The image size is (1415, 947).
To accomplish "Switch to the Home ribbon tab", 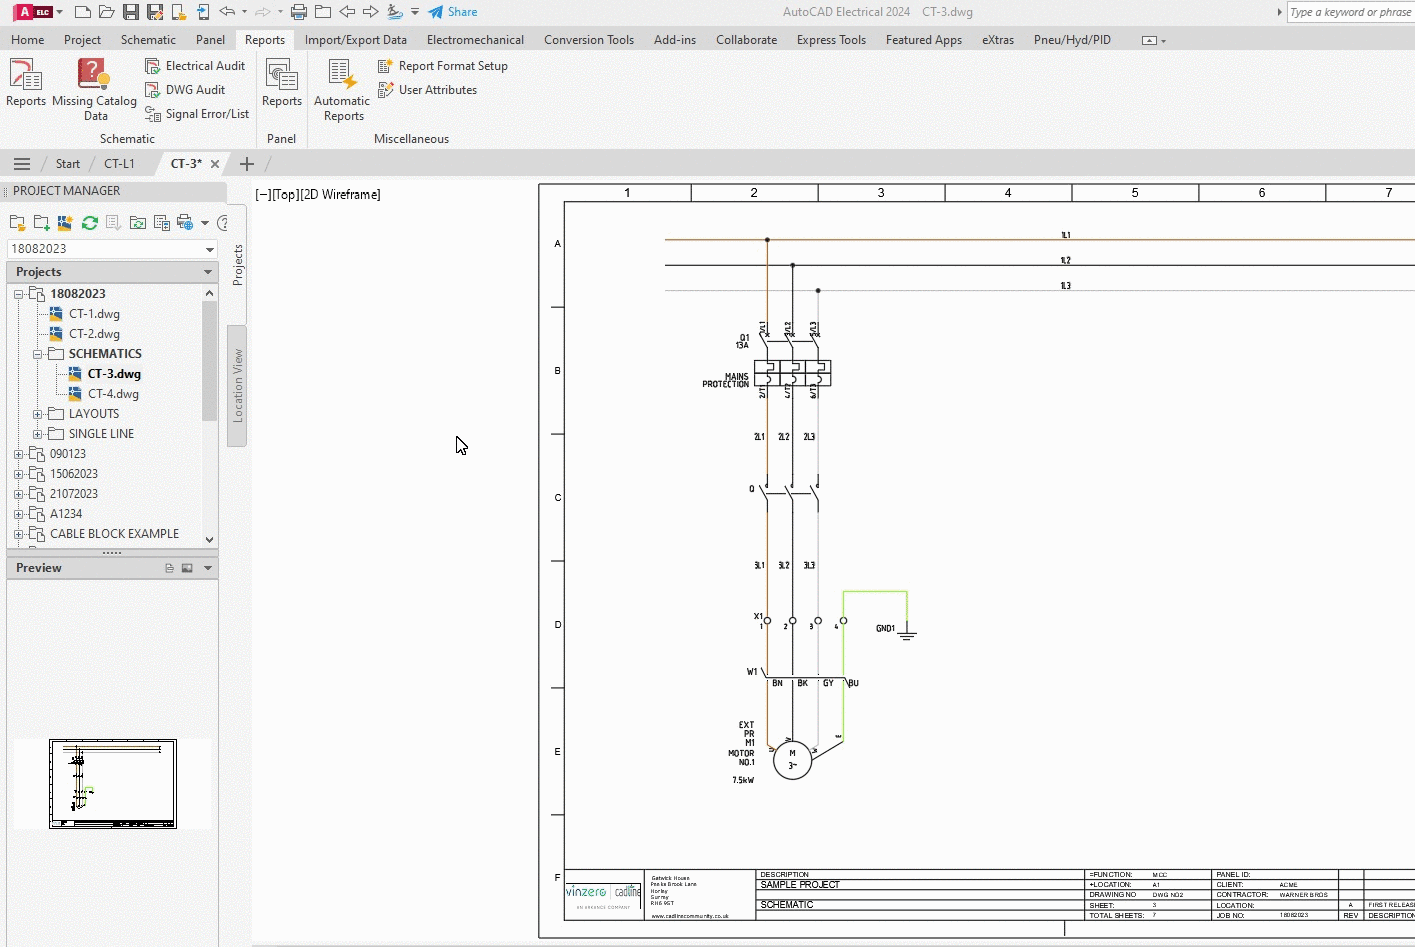I will coord(27,40).
